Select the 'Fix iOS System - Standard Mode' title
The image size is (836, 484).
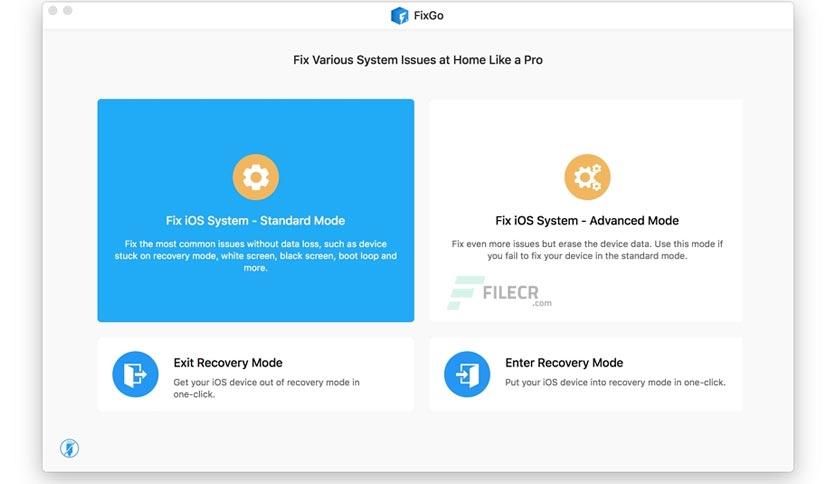tap(255, 221)
